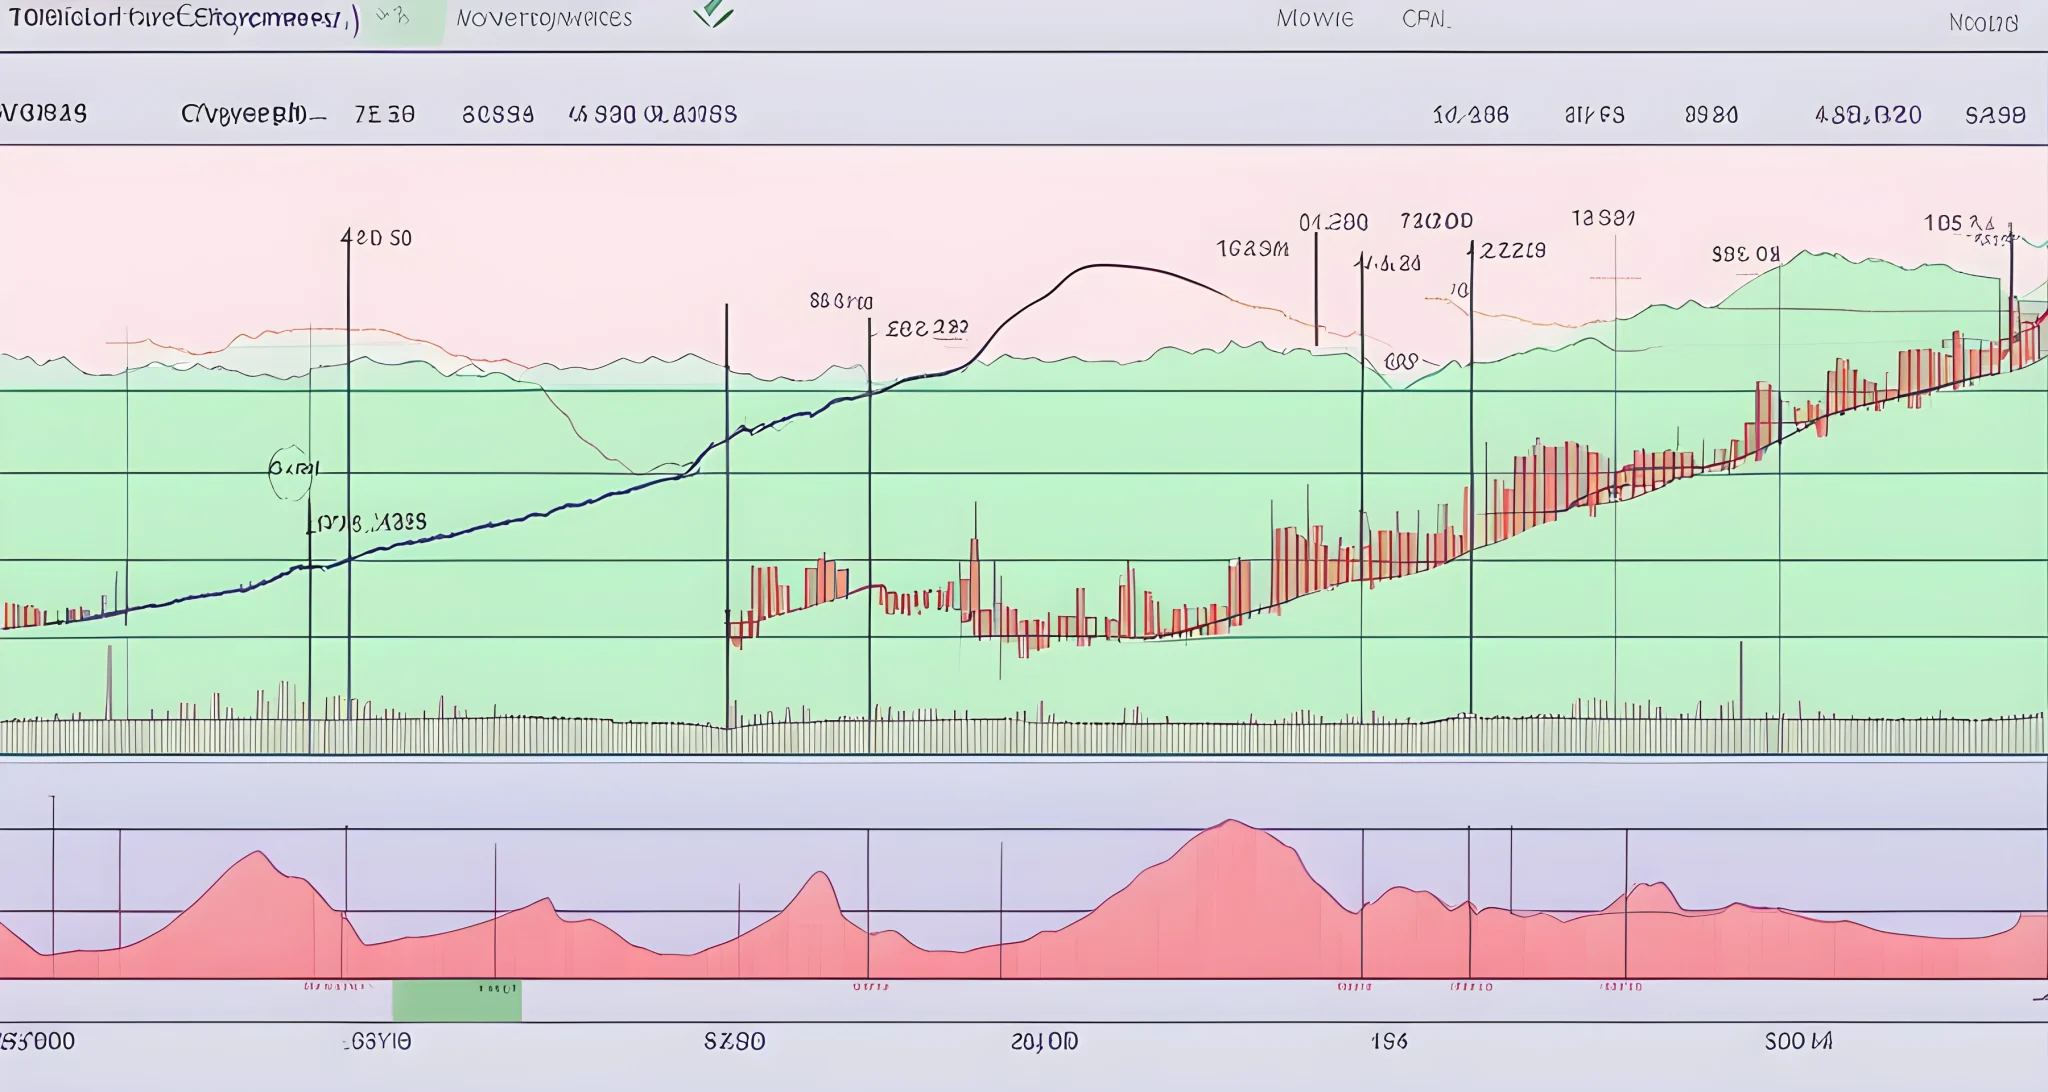Click the "20J0D" bottom axis label
Viewport: 2048px width, 1092px height.
click(x=1044, y=1041)
